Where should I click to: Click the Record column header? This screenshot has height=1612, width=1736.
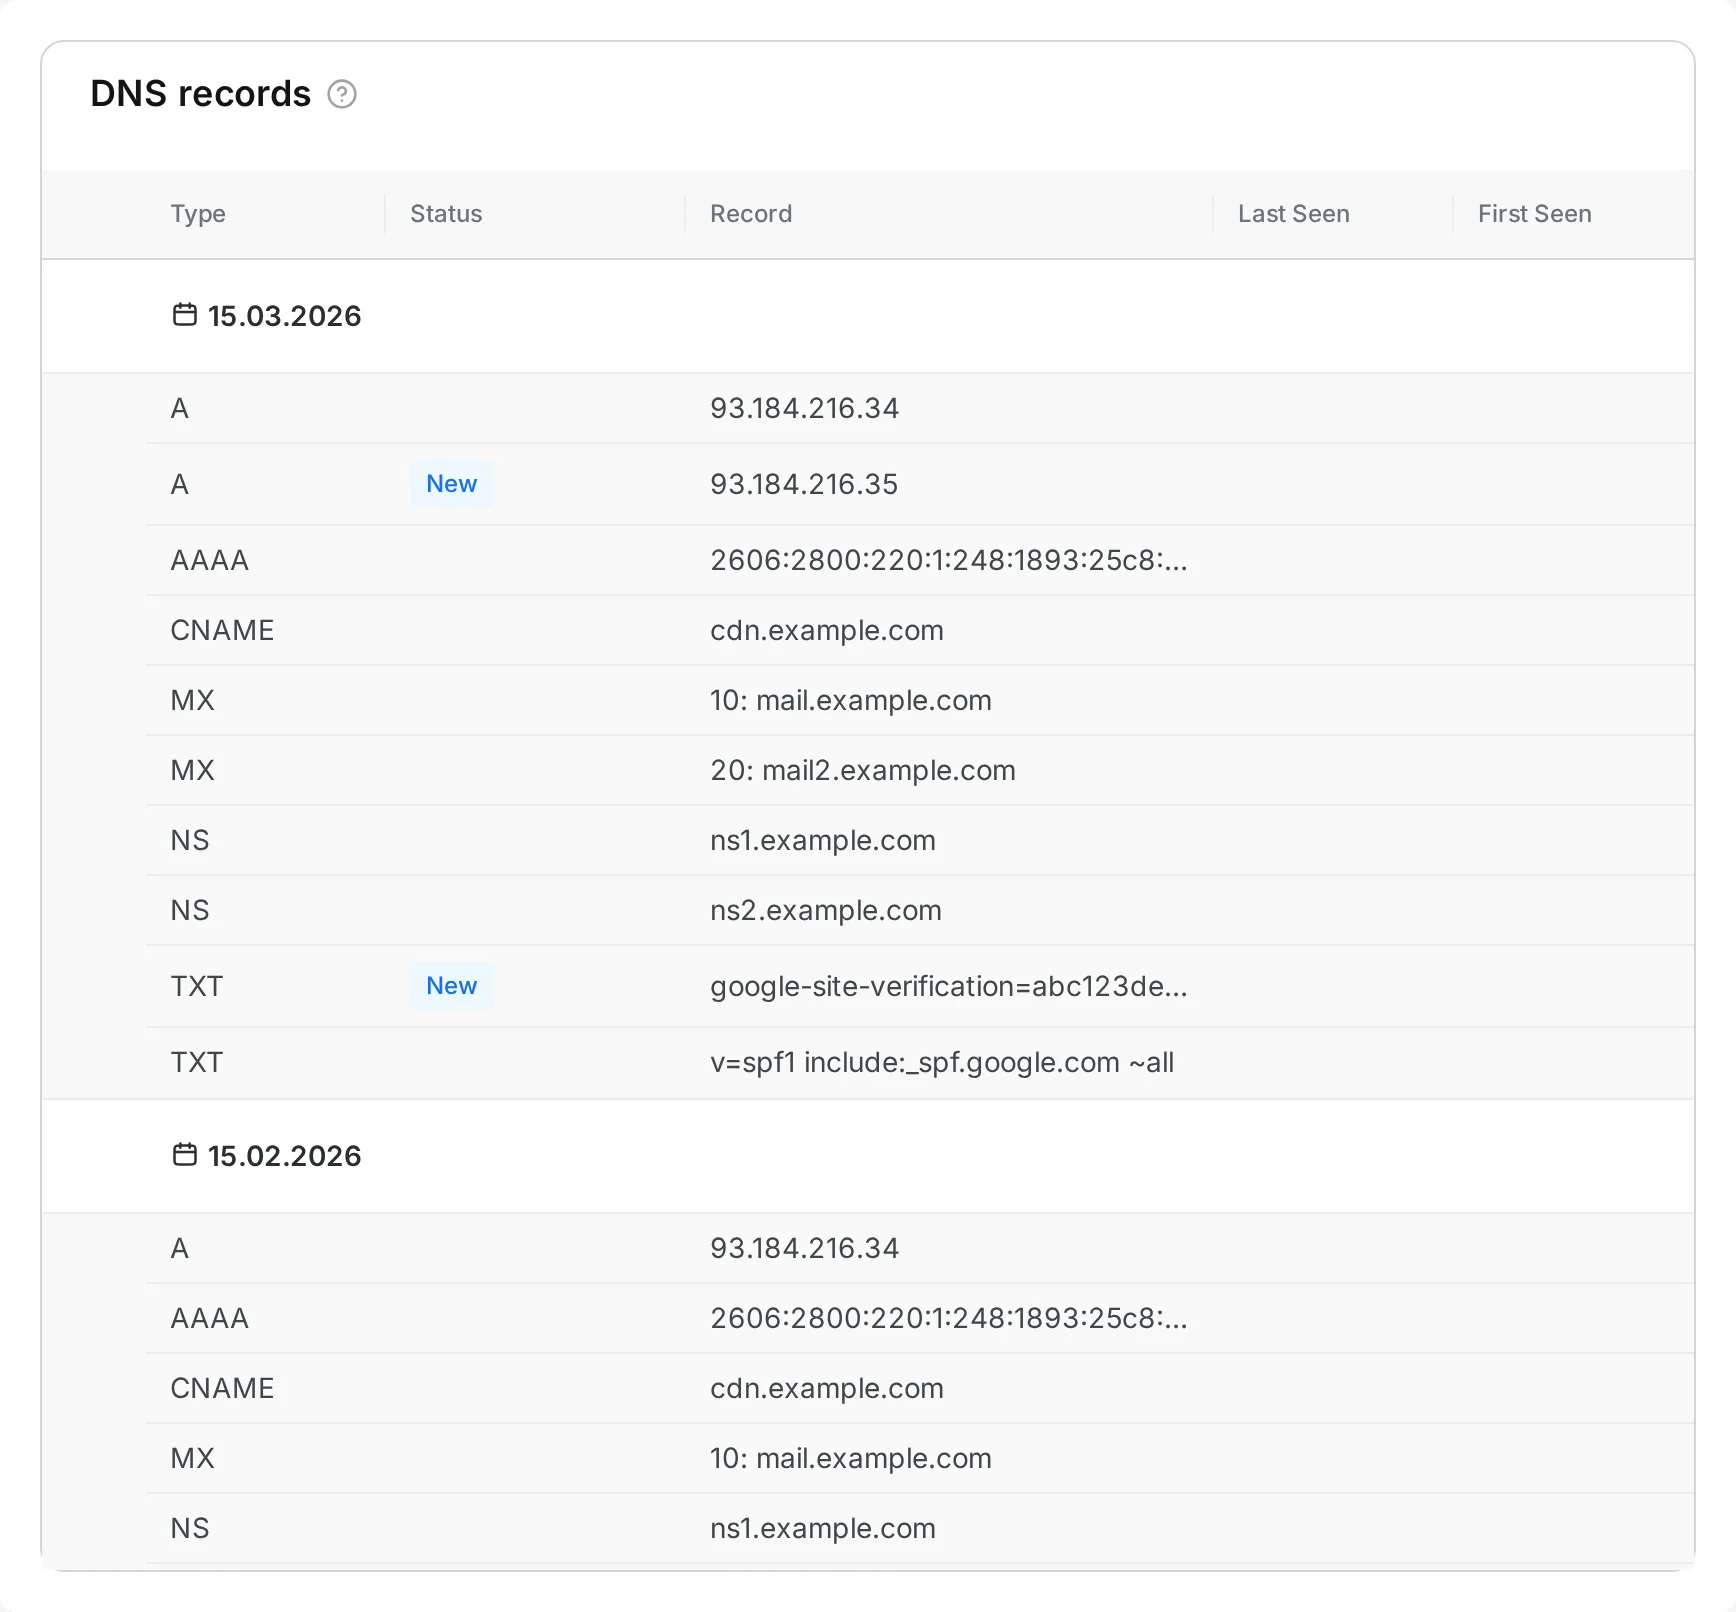click(x=750, y=213)
